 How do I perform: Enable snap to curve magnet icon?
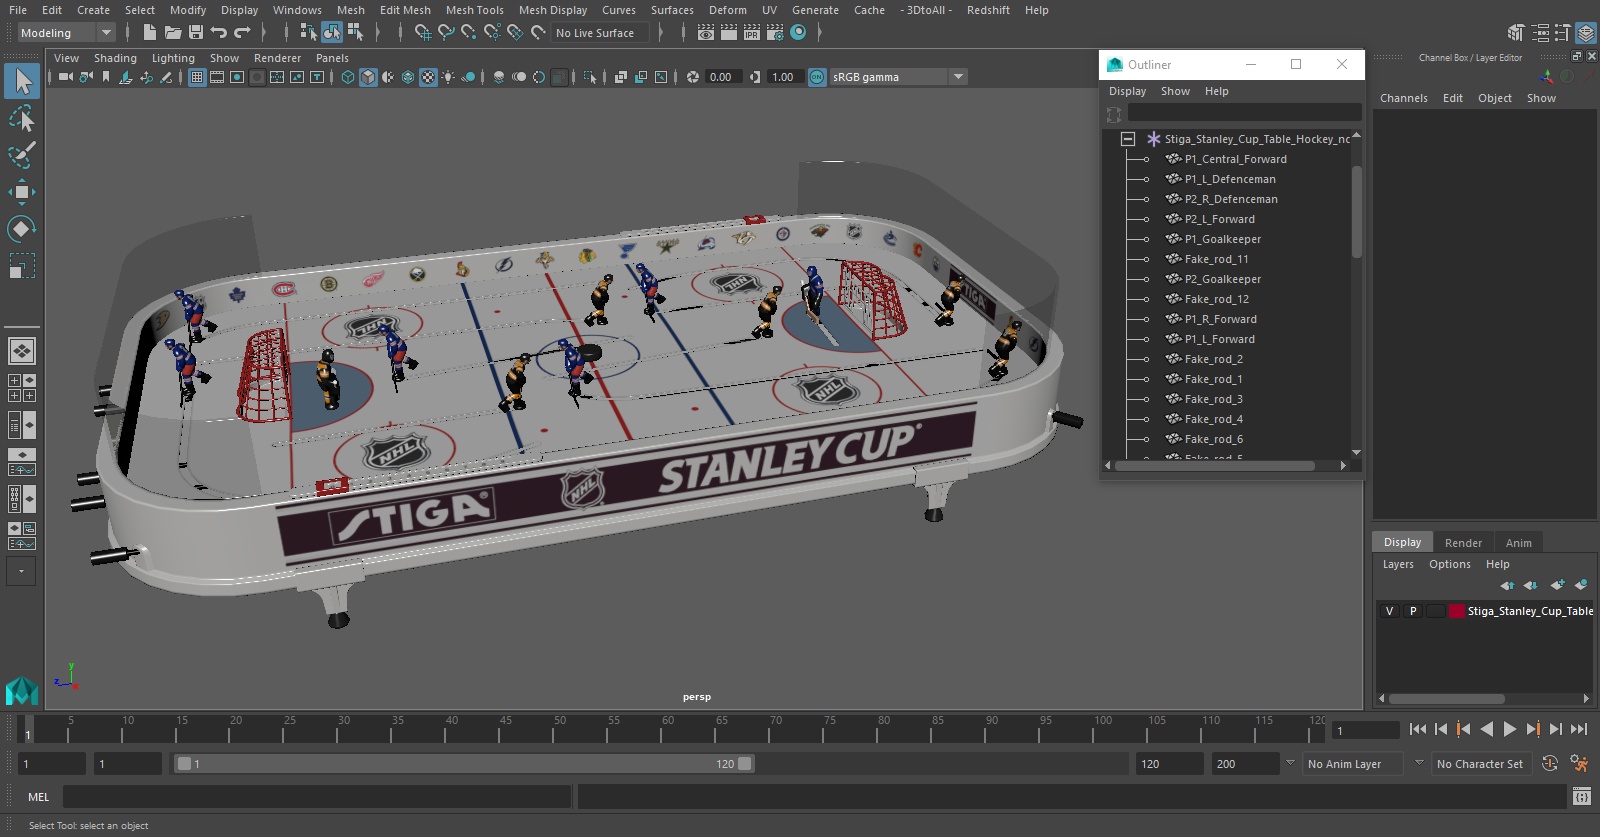click(446, 33)
